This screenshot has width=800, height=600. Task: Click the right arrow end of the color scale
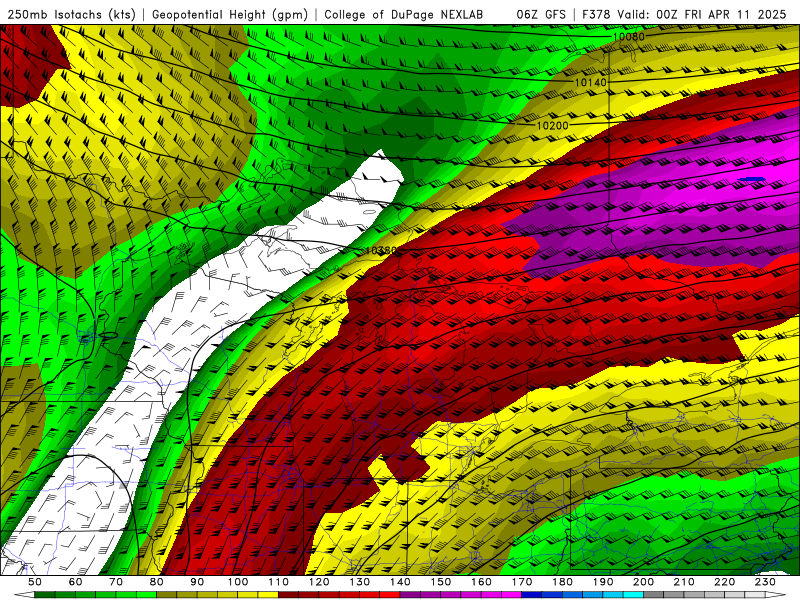[776, 595]
